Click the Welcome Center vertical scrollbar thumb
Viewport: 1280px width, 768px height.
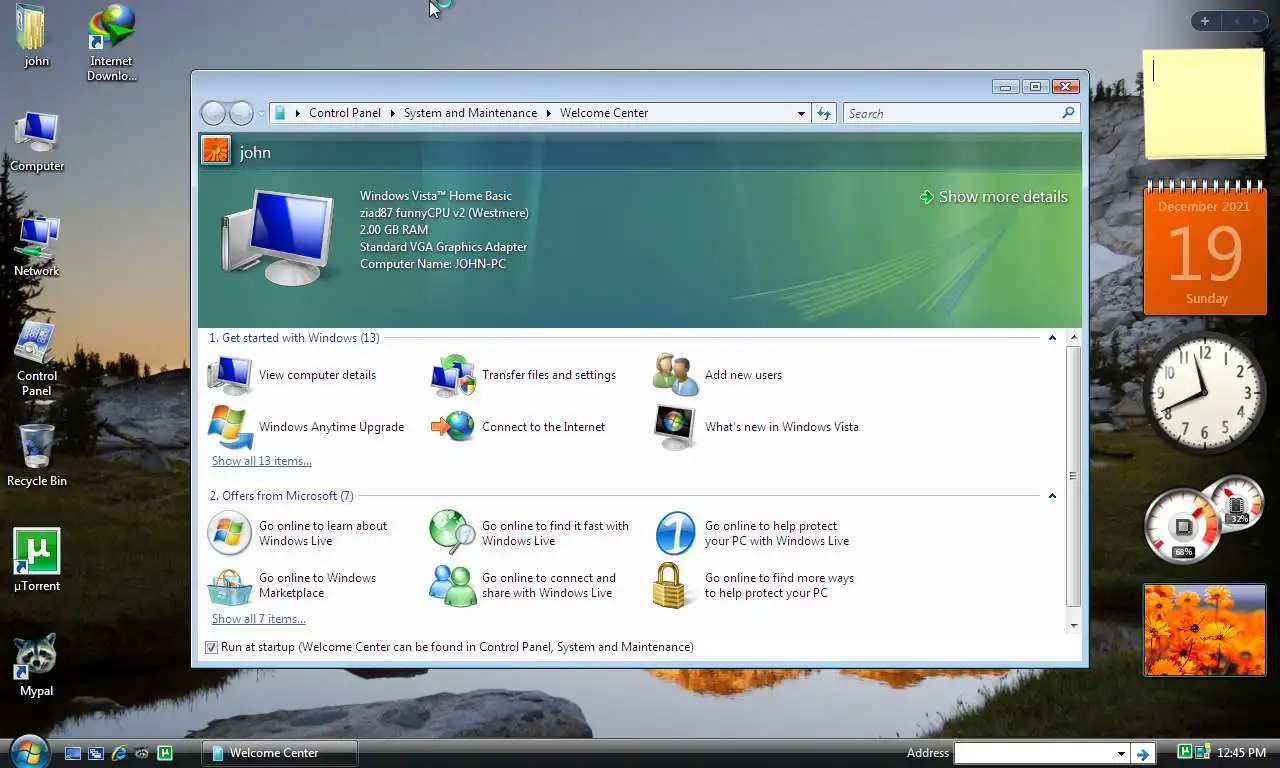(1074, 476)
